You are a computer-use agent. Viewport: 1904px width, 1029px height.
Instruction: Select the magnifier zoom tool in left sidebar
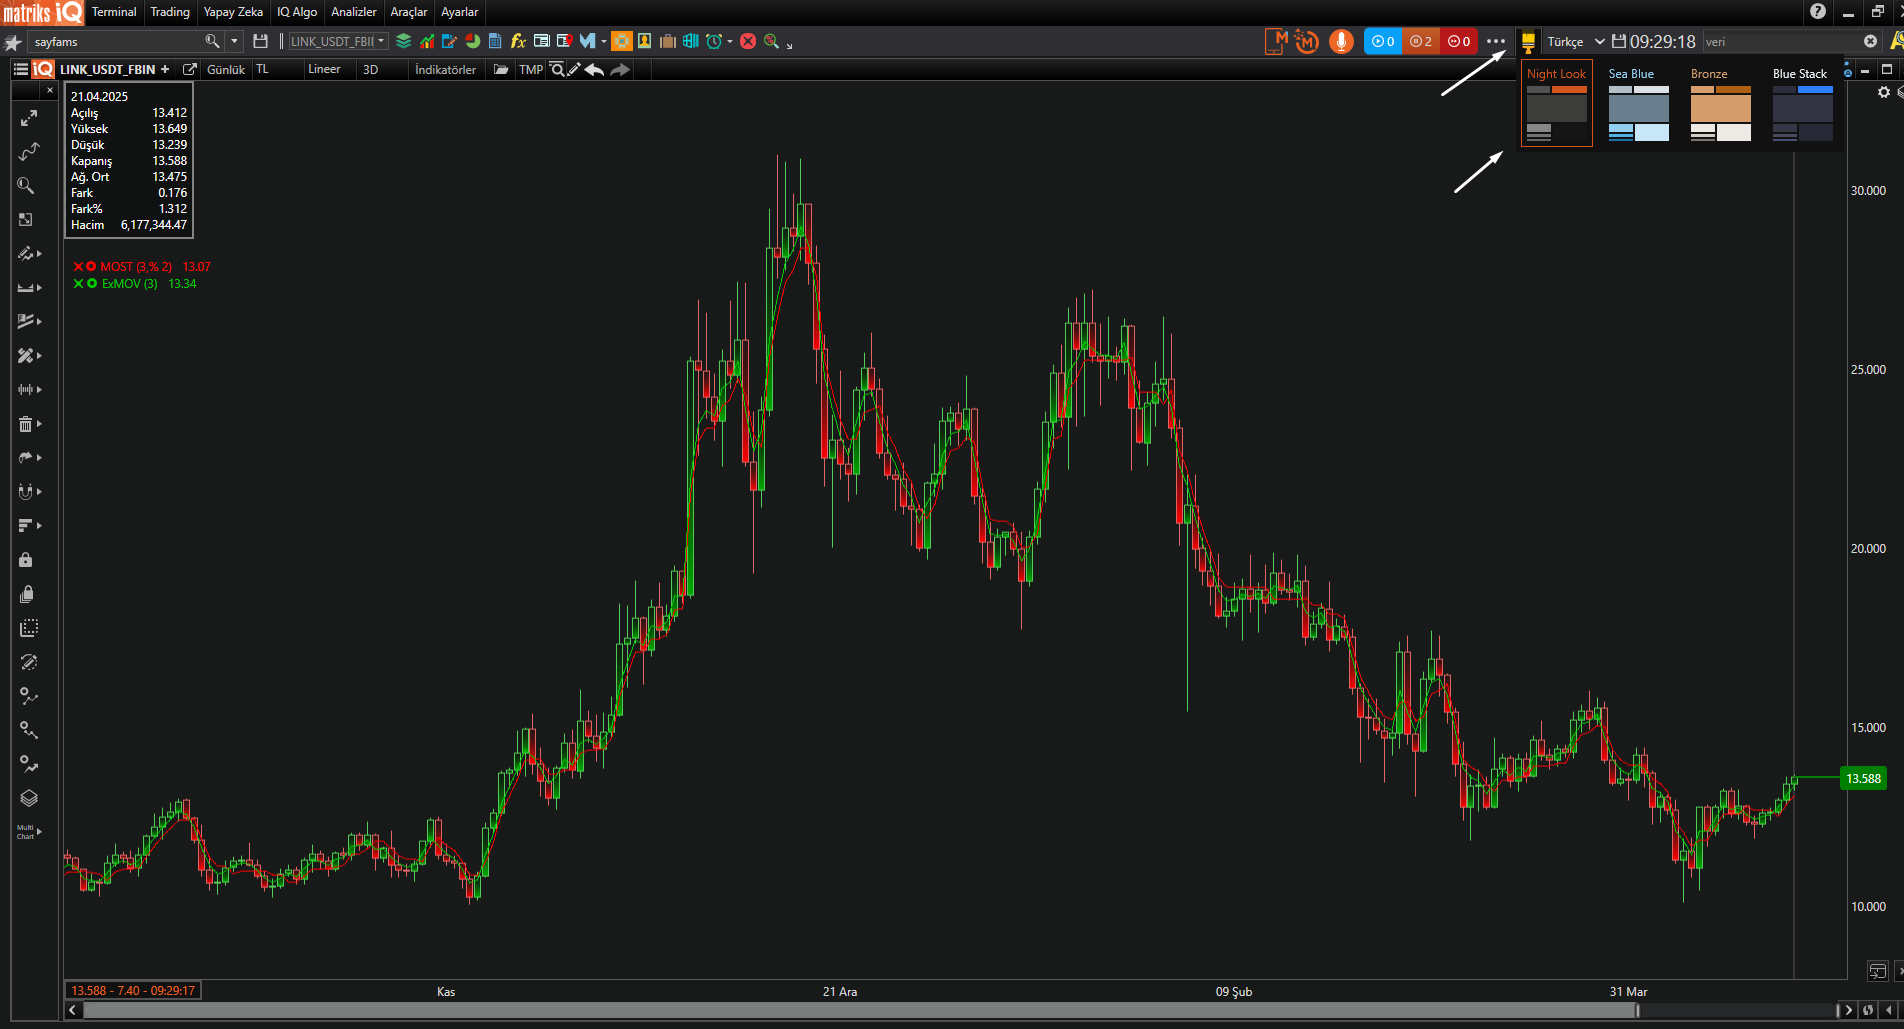(x=27, y=186)
